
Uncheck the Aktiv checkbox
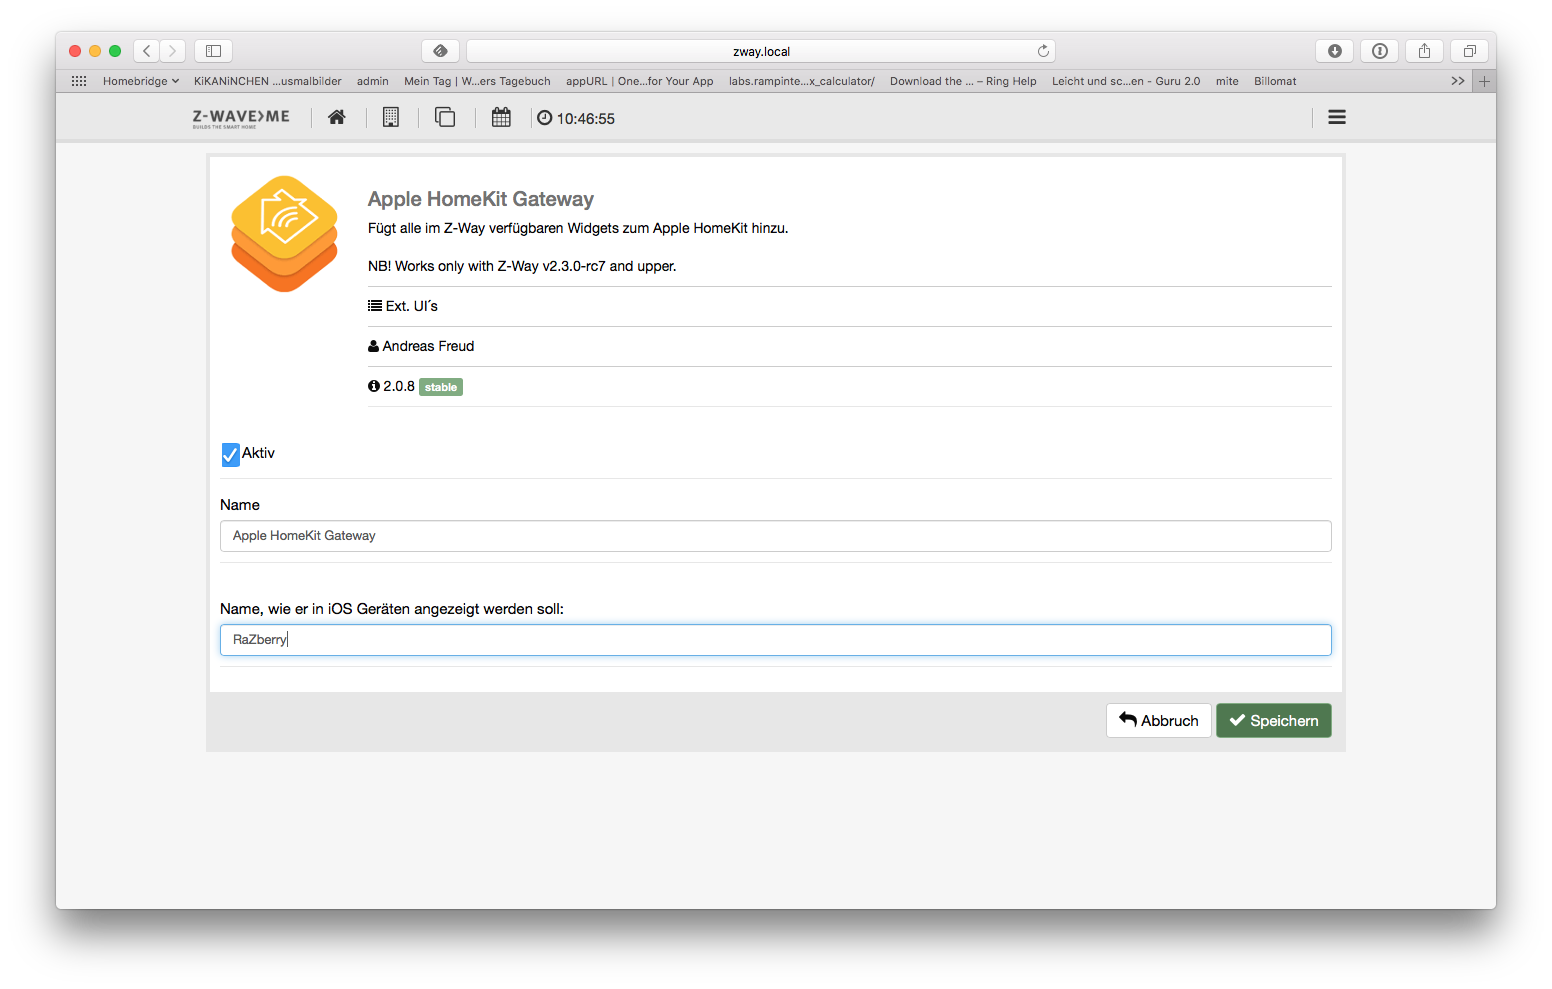231,455
